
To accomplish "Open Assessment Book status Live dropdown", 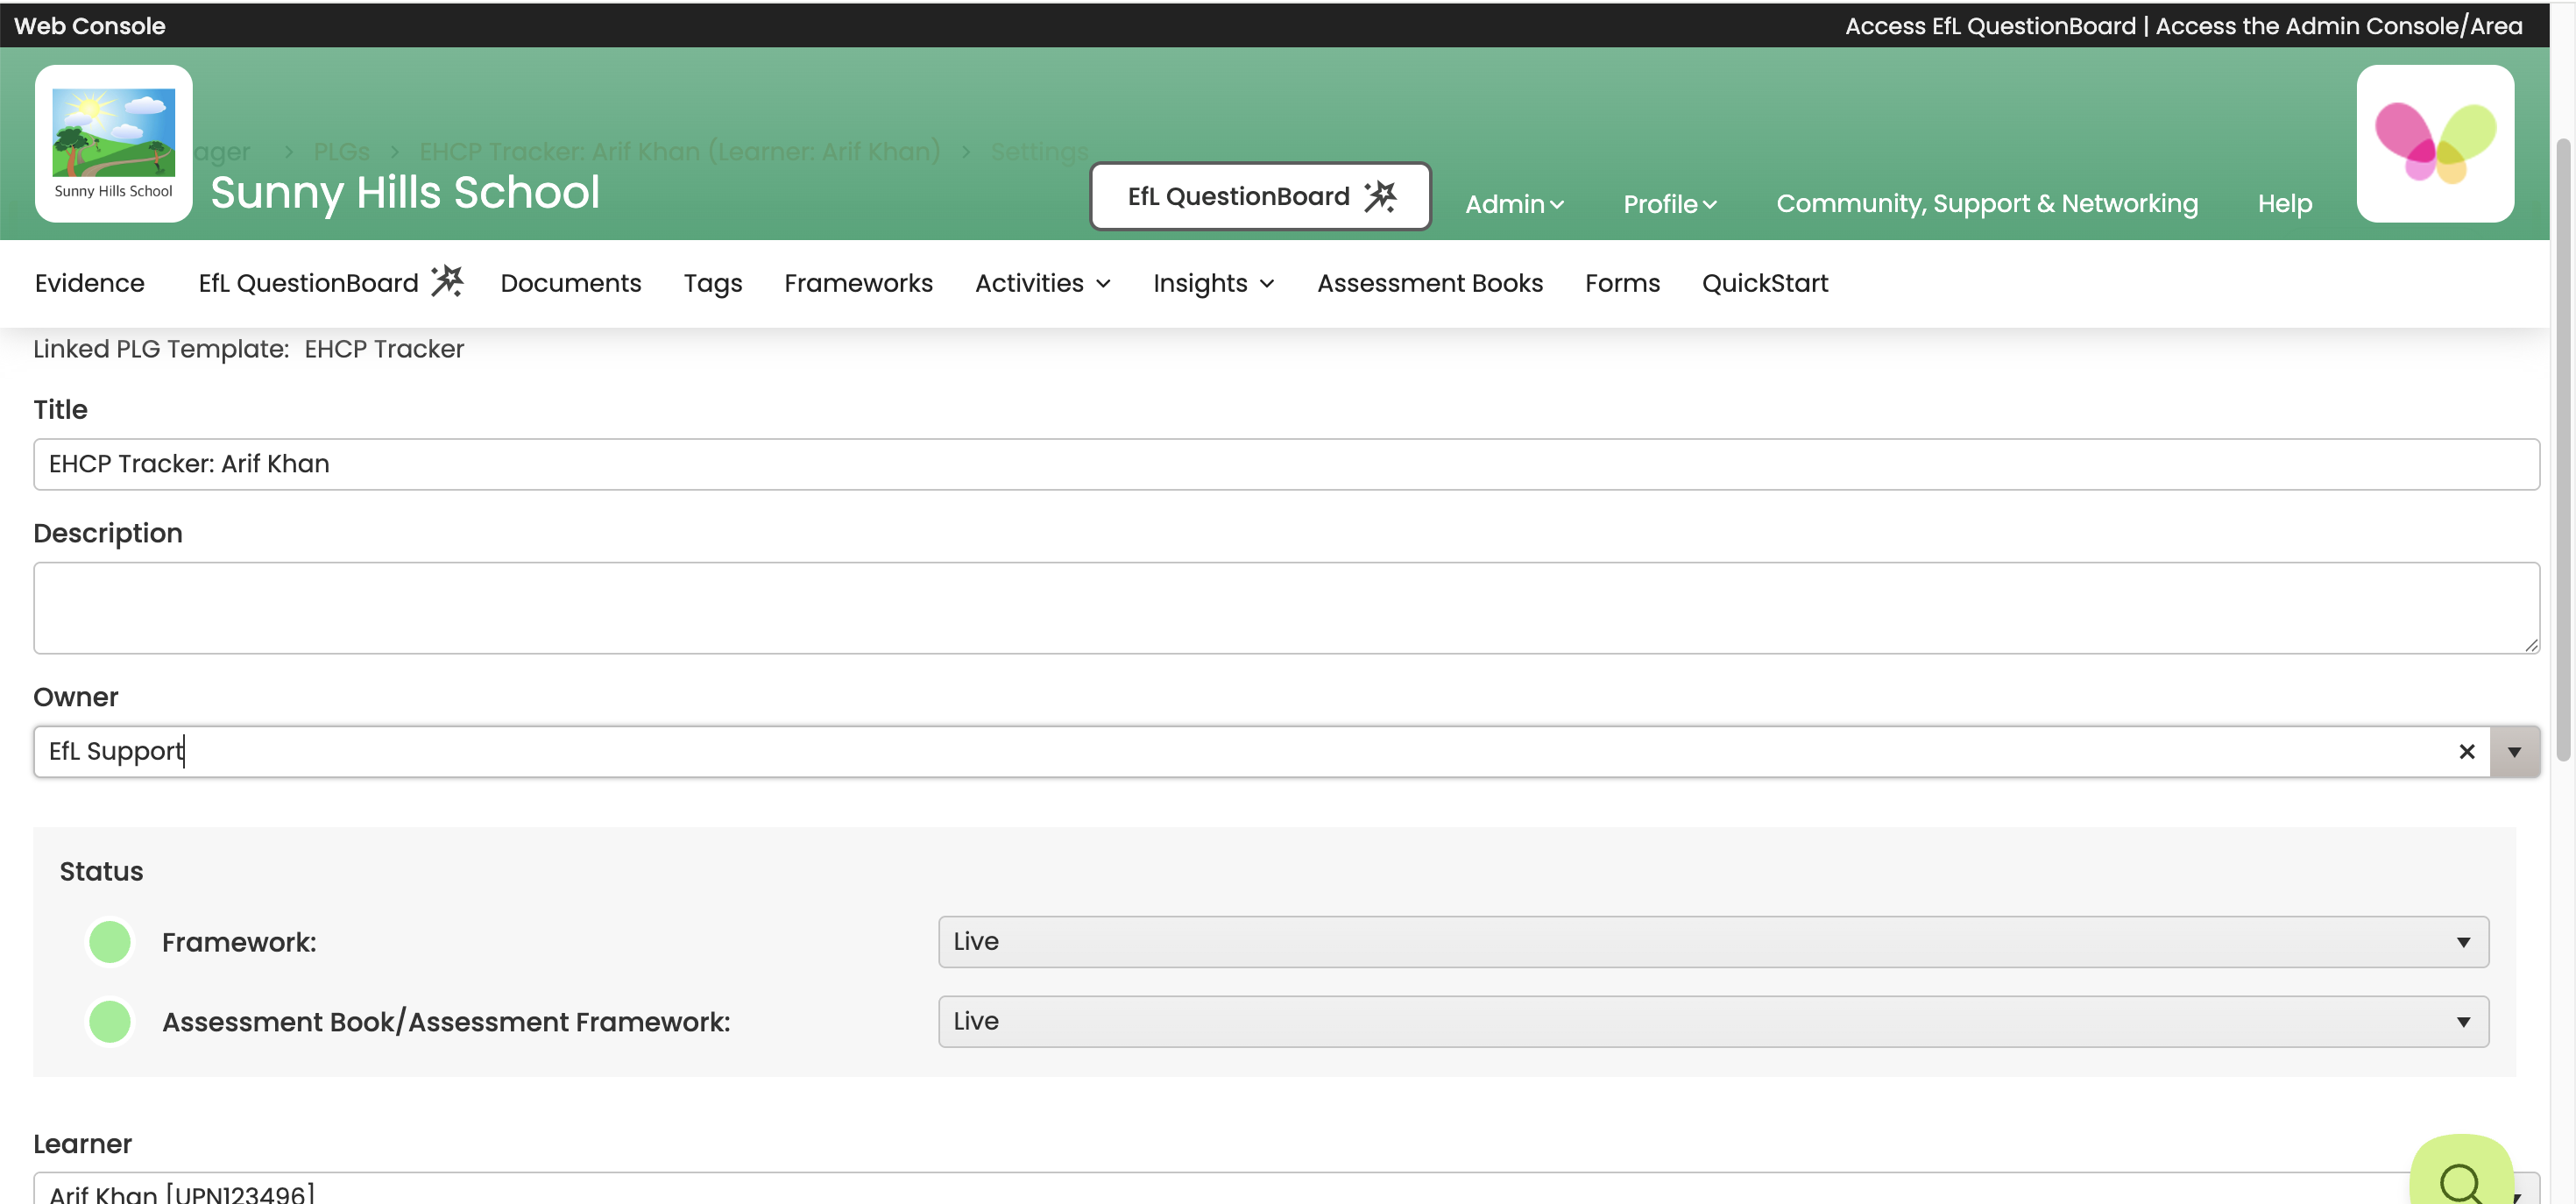I will click(x=1712, y=1022).
